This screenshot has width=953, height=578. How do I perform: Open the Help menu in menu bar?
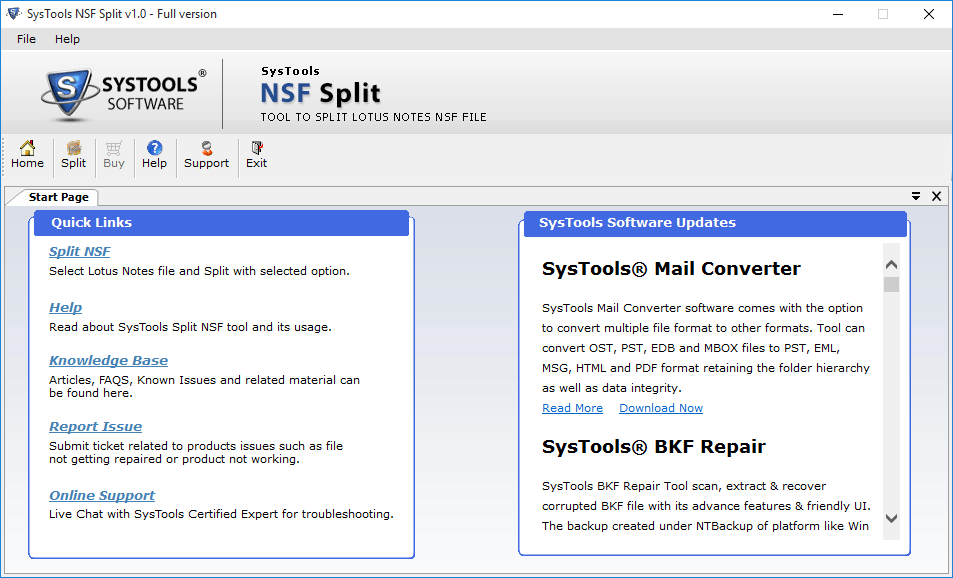click(67, 39)
